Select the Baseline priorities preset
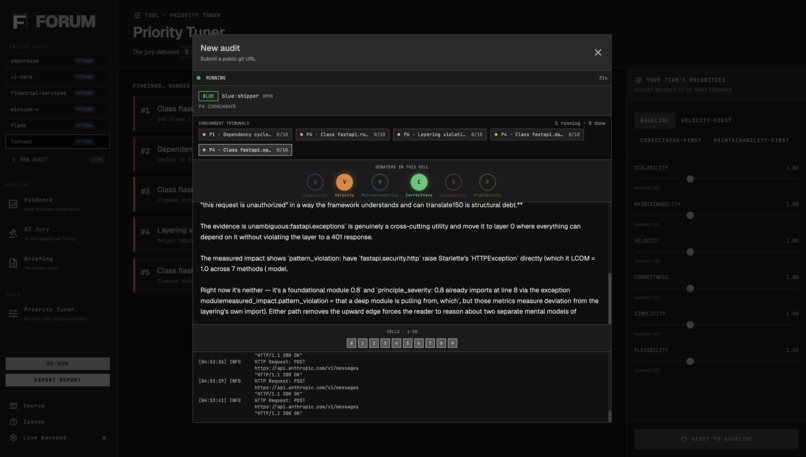The height and width of the screenshot is (457, 806). [x=654, y=120]
